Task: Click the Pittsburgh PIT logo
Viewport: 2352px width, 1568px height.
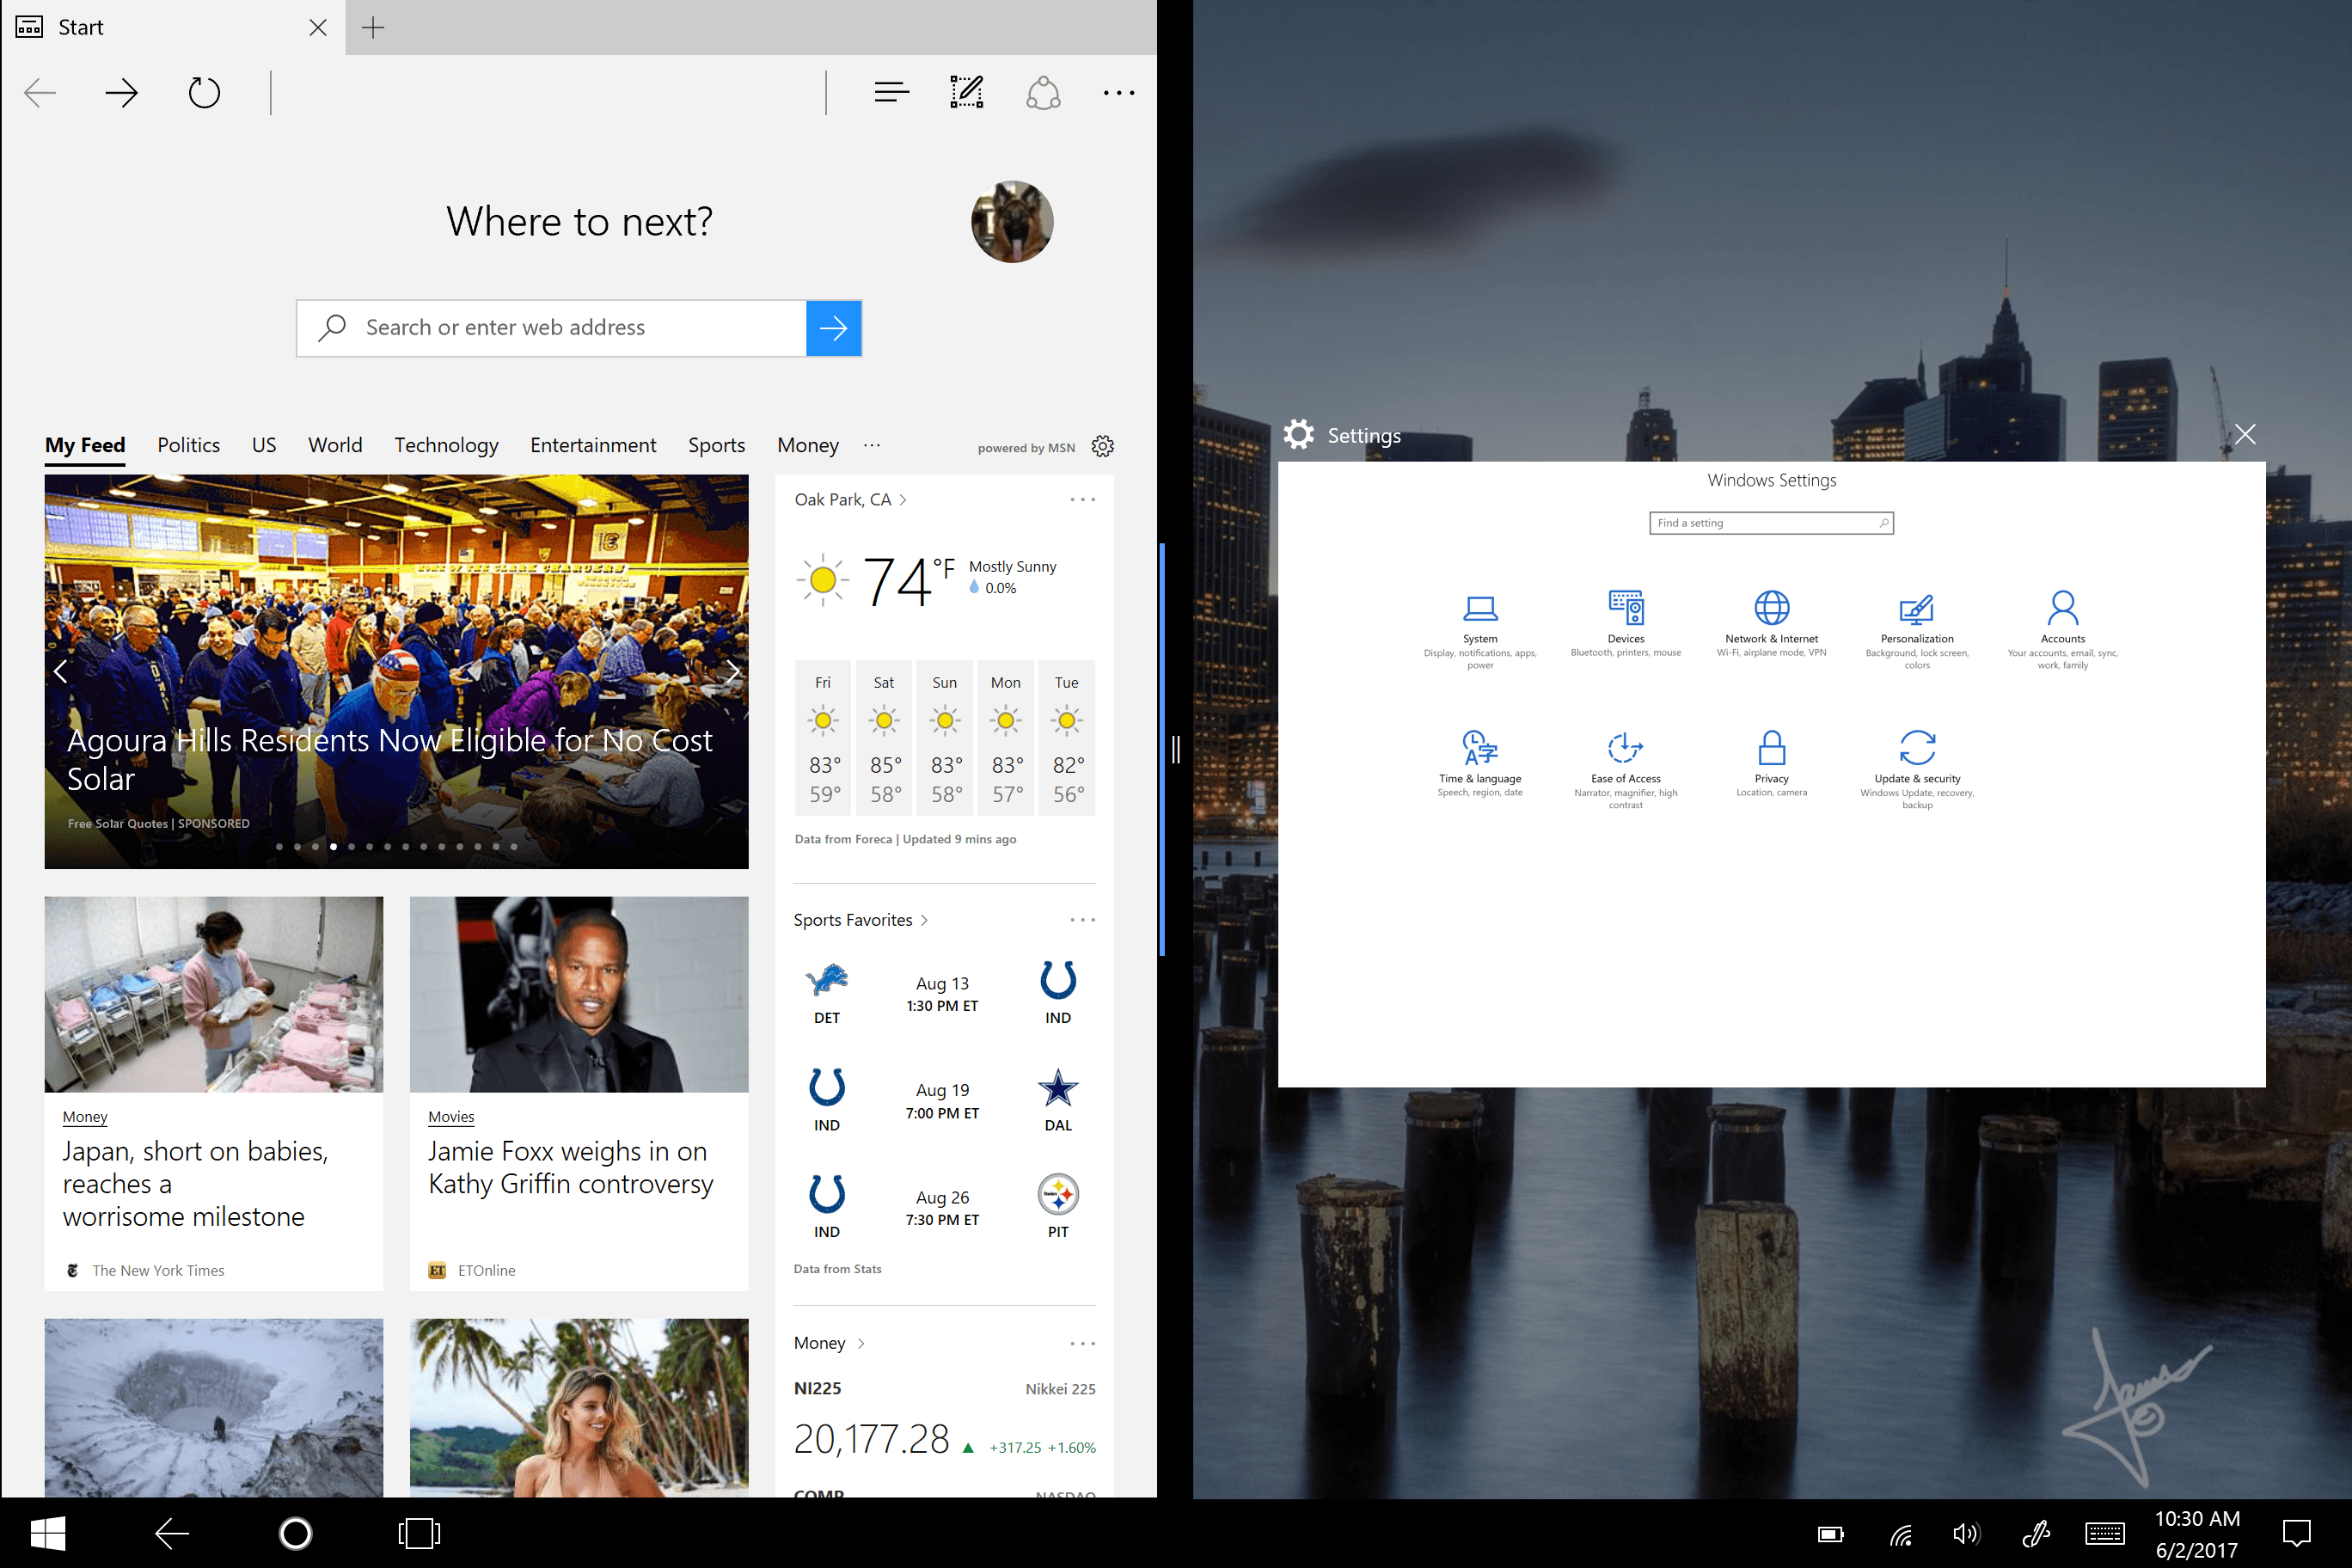Action: coord(1058,1194)
